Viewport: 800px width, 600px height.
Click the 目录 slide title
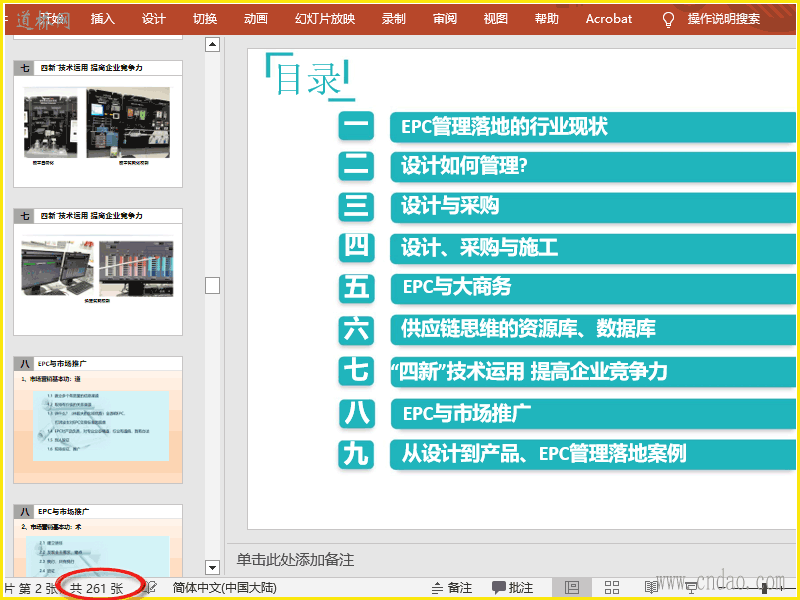point(308,79)
